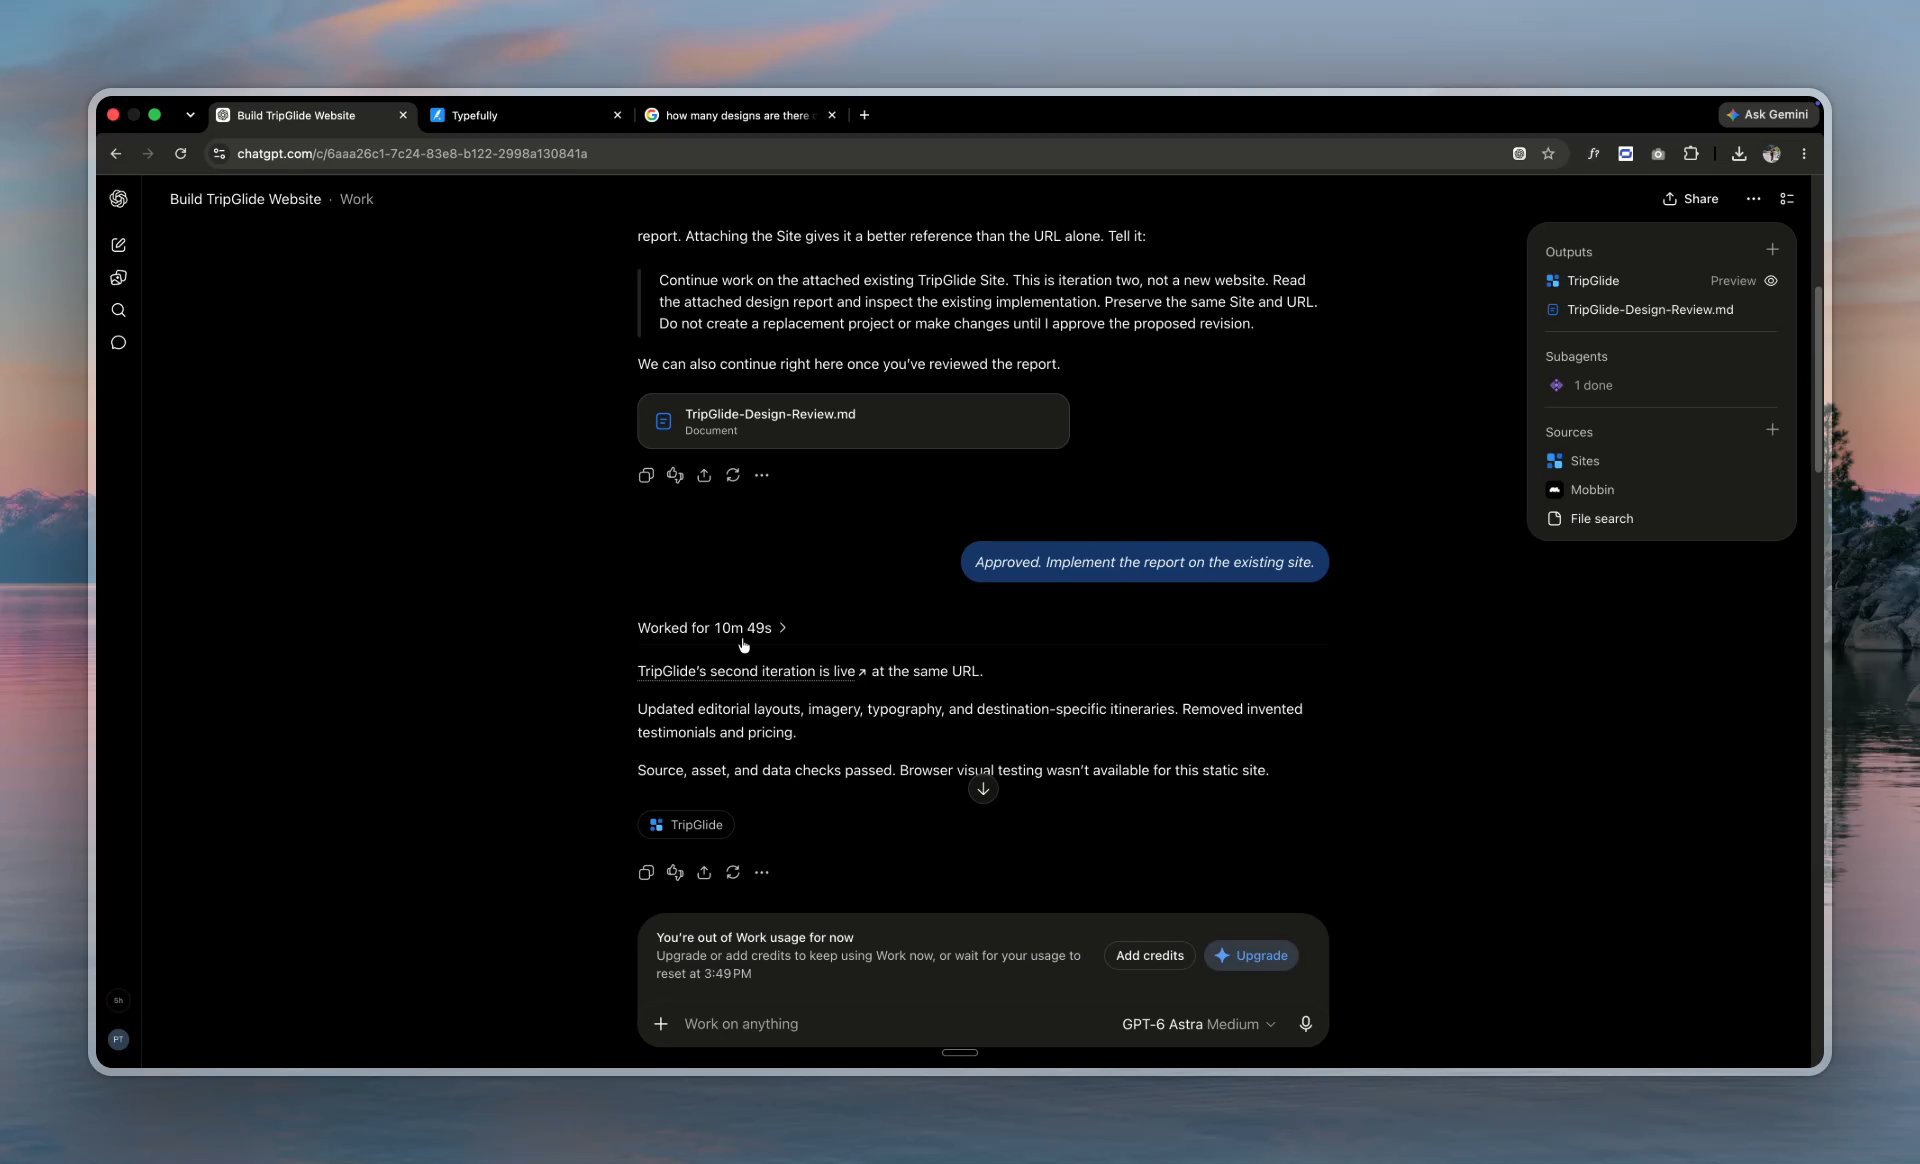Click the address bar URL
This screenshot has width=1920, height=1164.
pyautogui.click(x=412, y=154)
